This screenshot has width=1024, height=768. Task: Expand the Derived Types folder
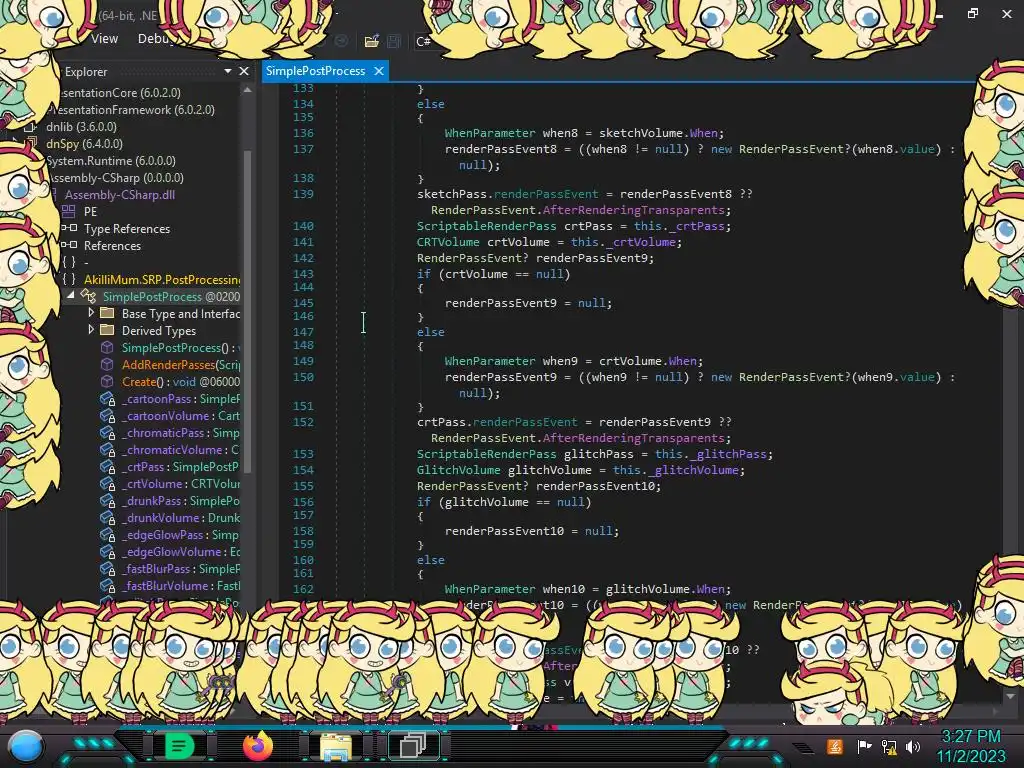point(91,330)
